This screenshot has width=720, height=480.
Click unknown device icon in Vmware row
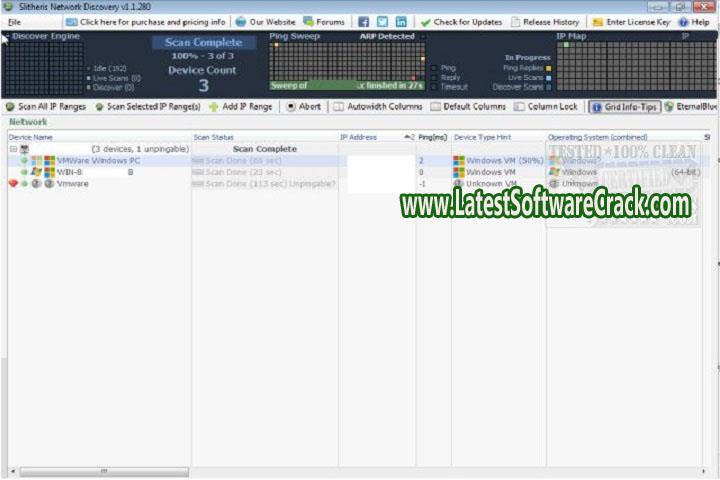[36, 183]
